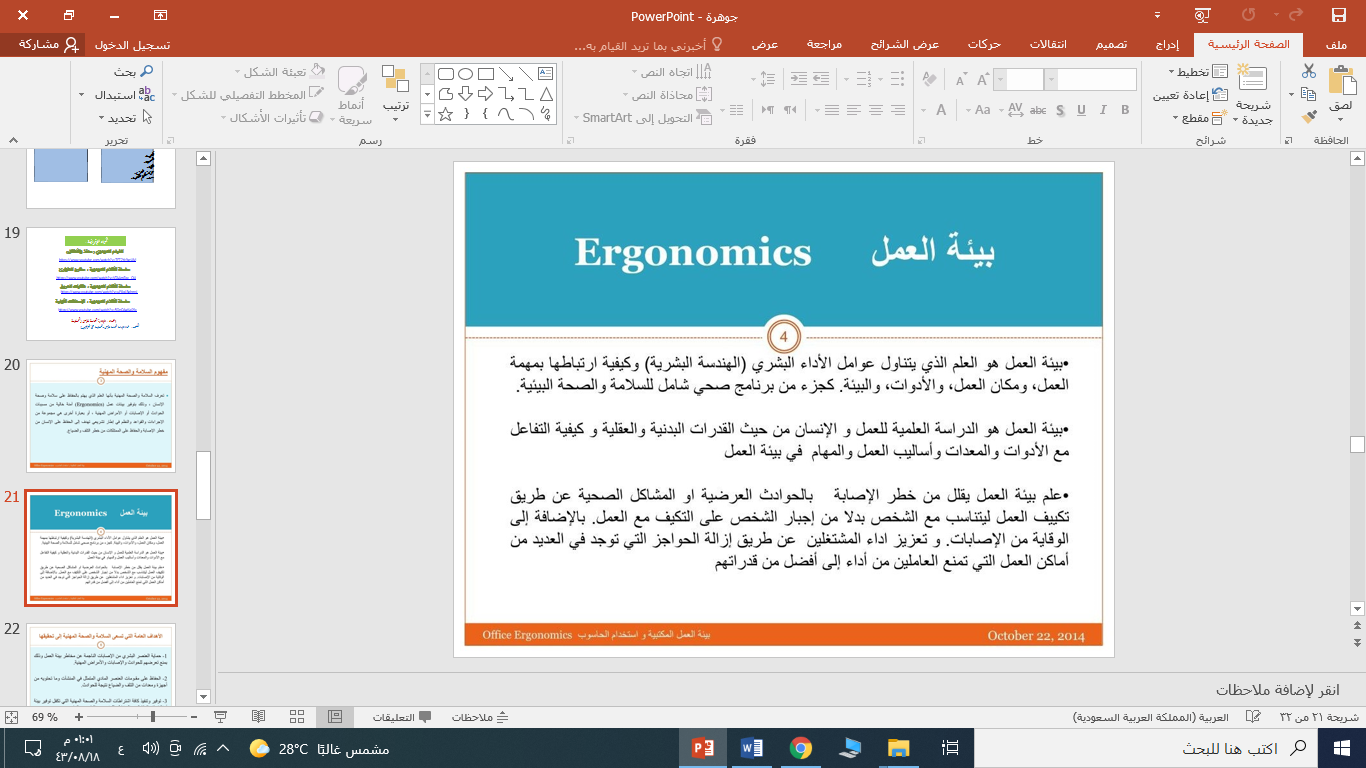Click the zoom slider in status bar
This screenshot has width=1366, height=768.
[152, 717]
